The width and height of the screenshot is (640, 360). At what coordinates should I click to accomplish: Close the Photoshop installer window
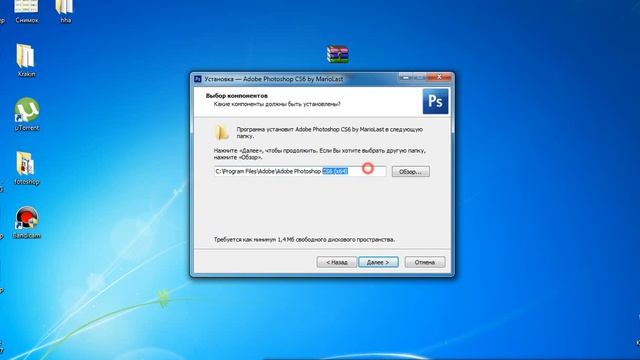pos(439,77)
